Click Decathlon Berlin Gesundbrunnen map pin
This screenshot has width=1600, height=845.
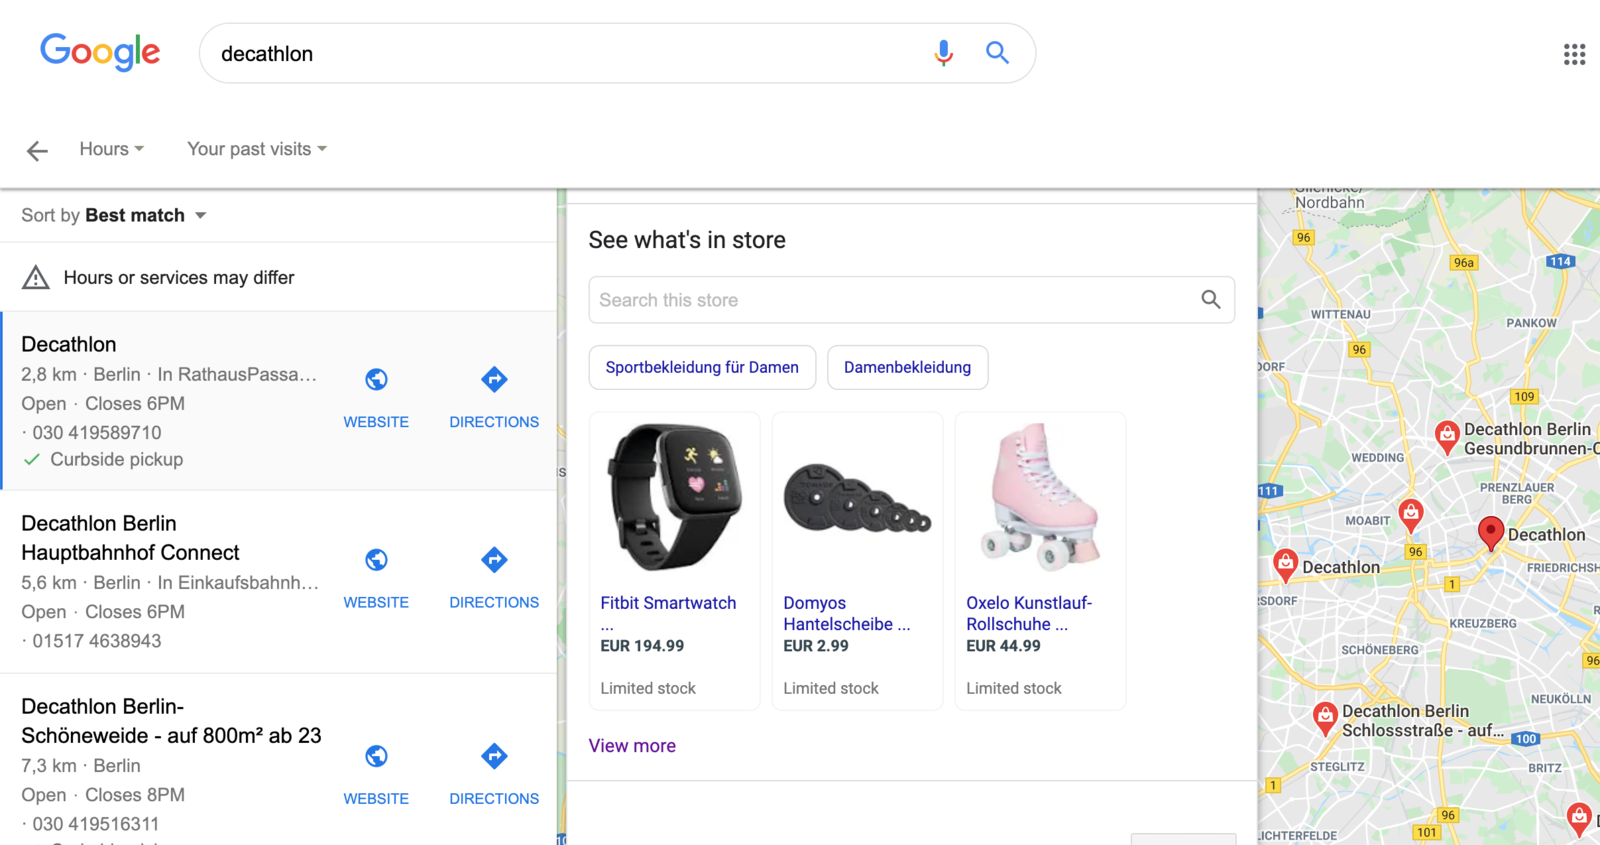(1446, 436)
